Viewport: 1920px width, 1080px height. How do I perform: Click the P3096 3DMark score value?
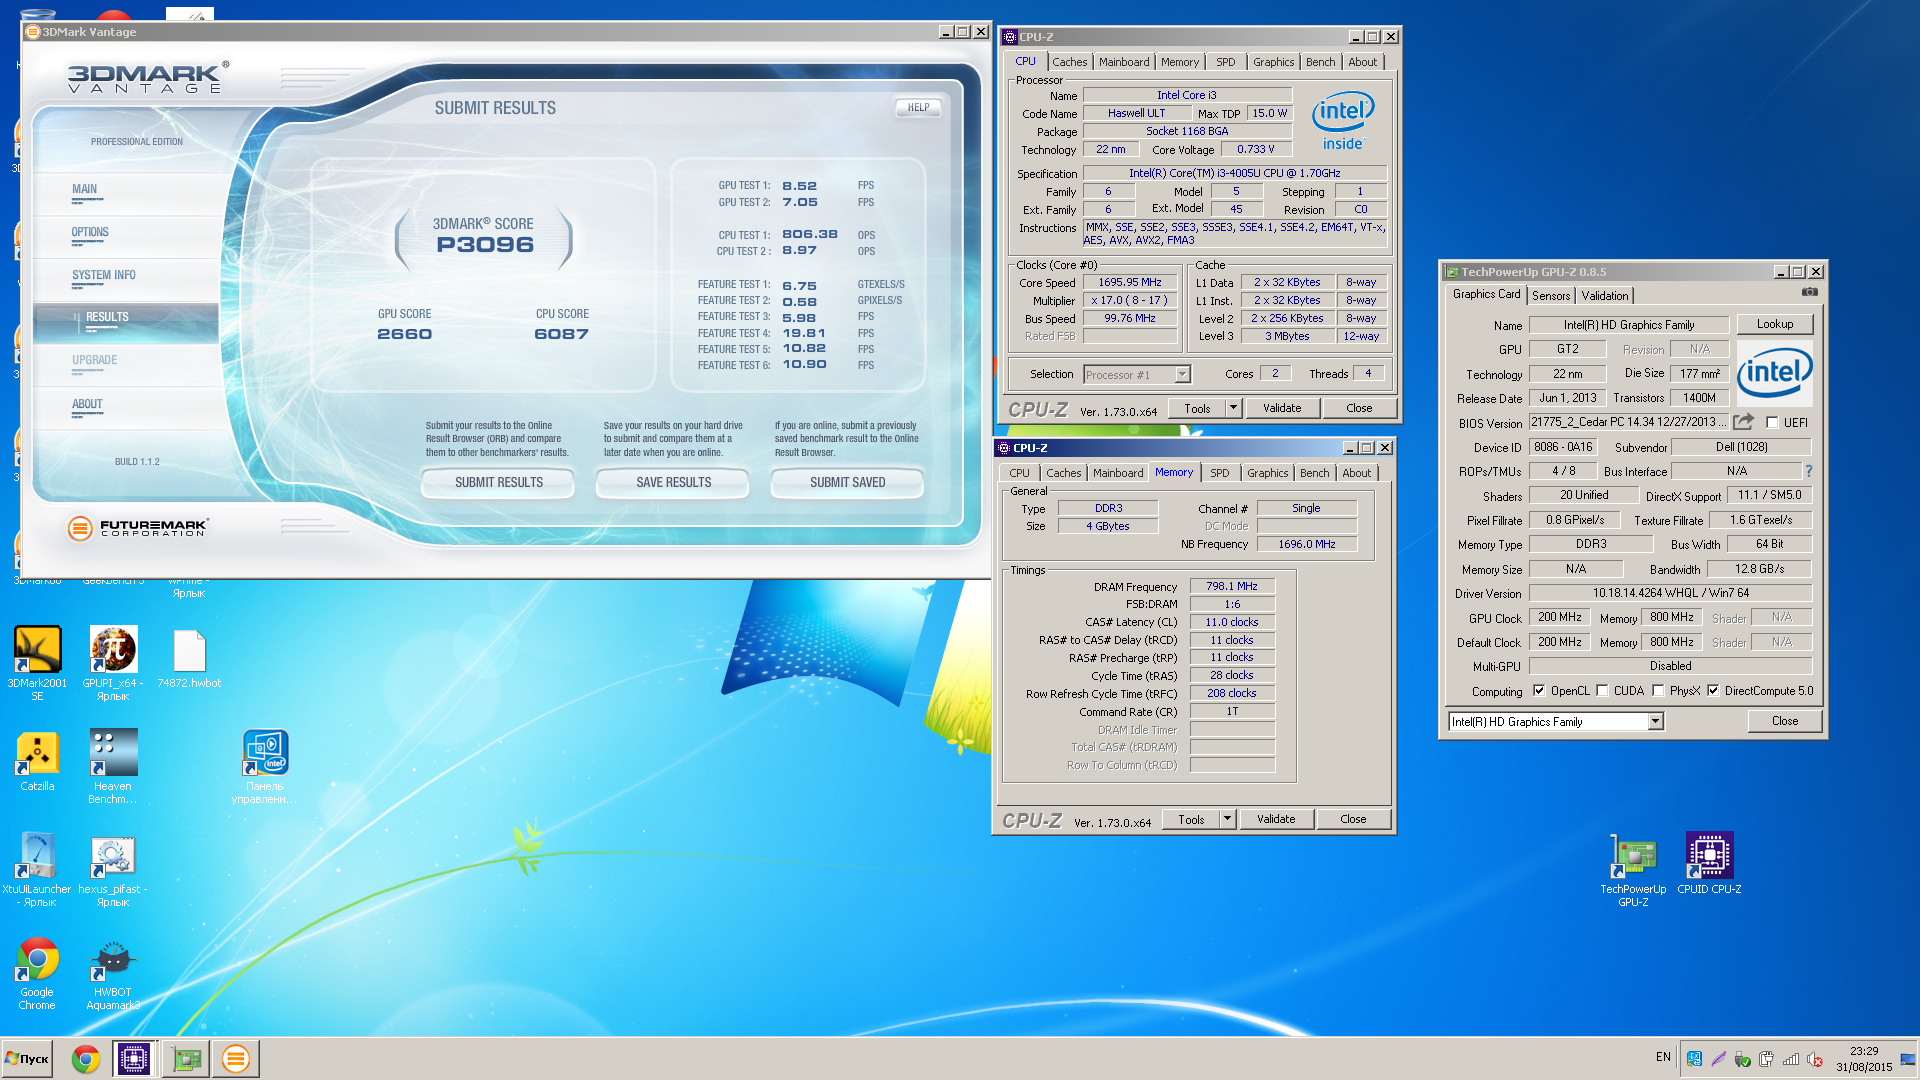(485, 245)
